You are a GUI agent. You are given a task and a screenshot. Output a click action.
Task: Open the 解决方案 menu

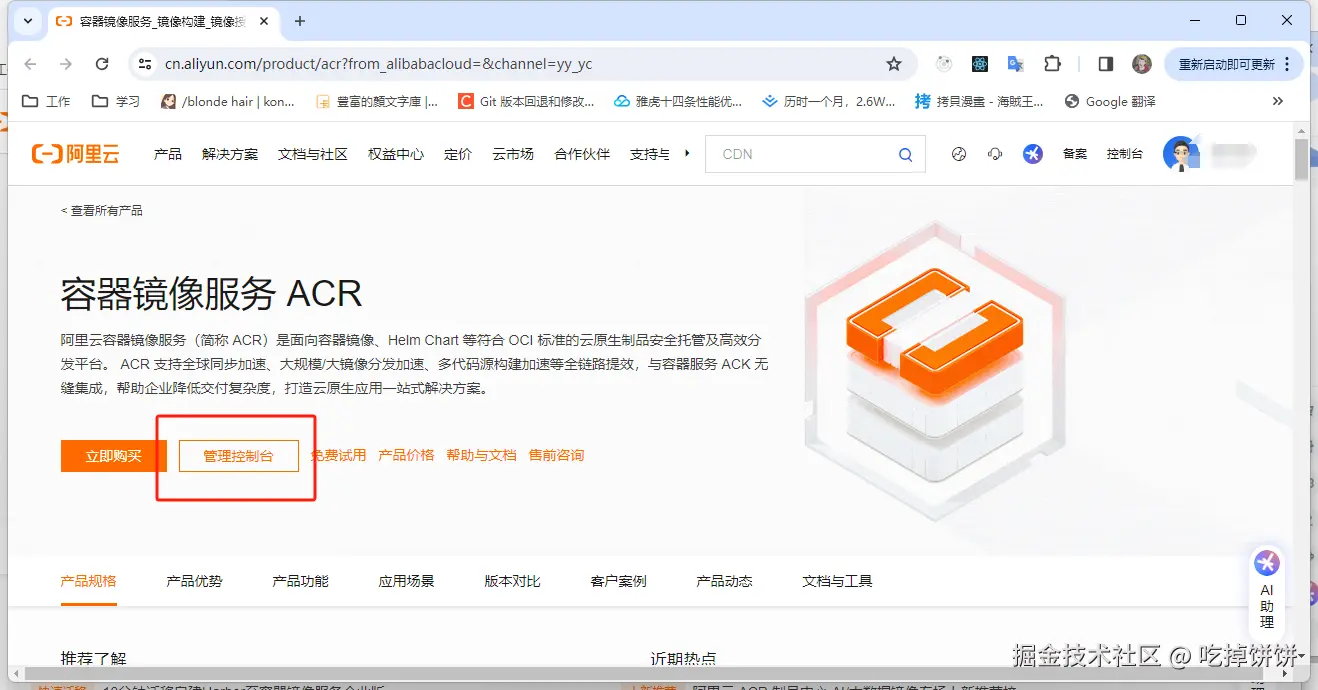[230, 154]
